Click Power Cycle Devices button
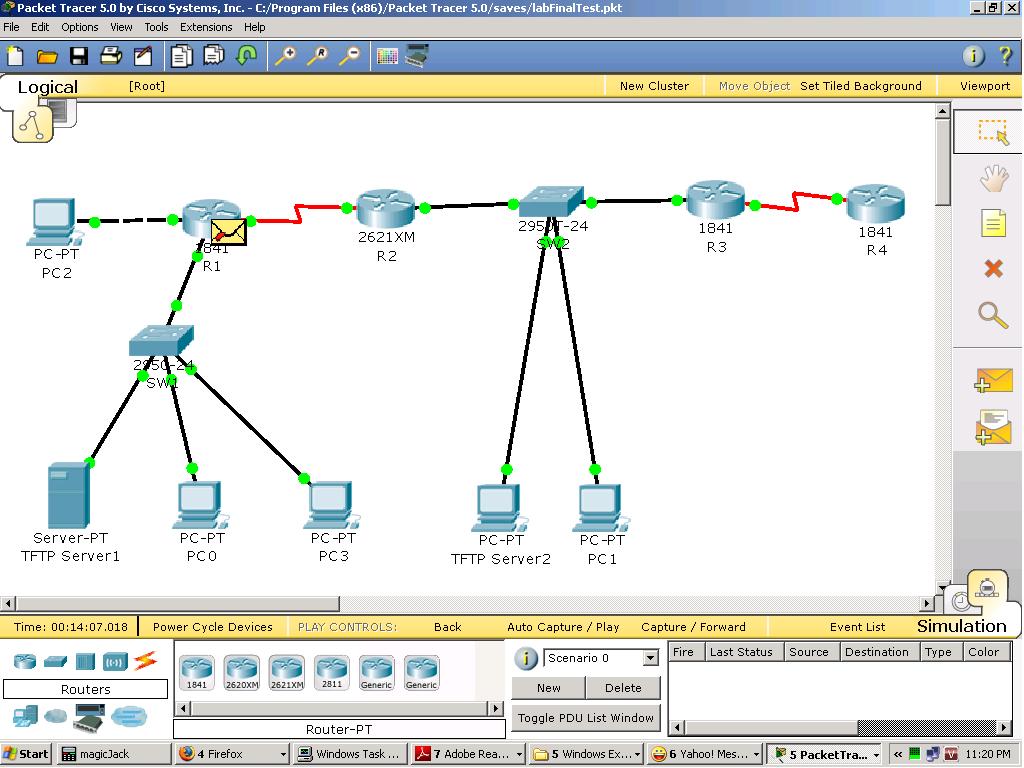This screenshot has width=1024, height=768. coord(212,627)
